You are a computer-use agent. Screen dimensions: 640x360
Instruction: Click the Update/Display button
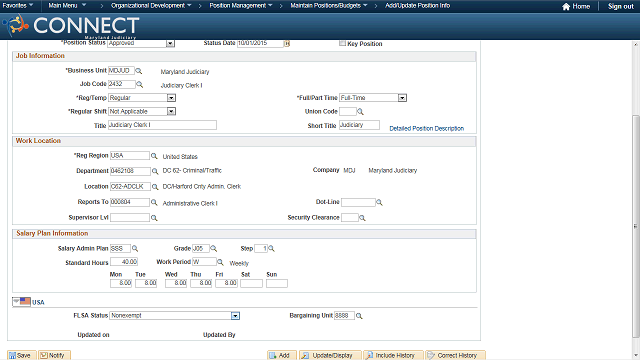pos(330,356)
